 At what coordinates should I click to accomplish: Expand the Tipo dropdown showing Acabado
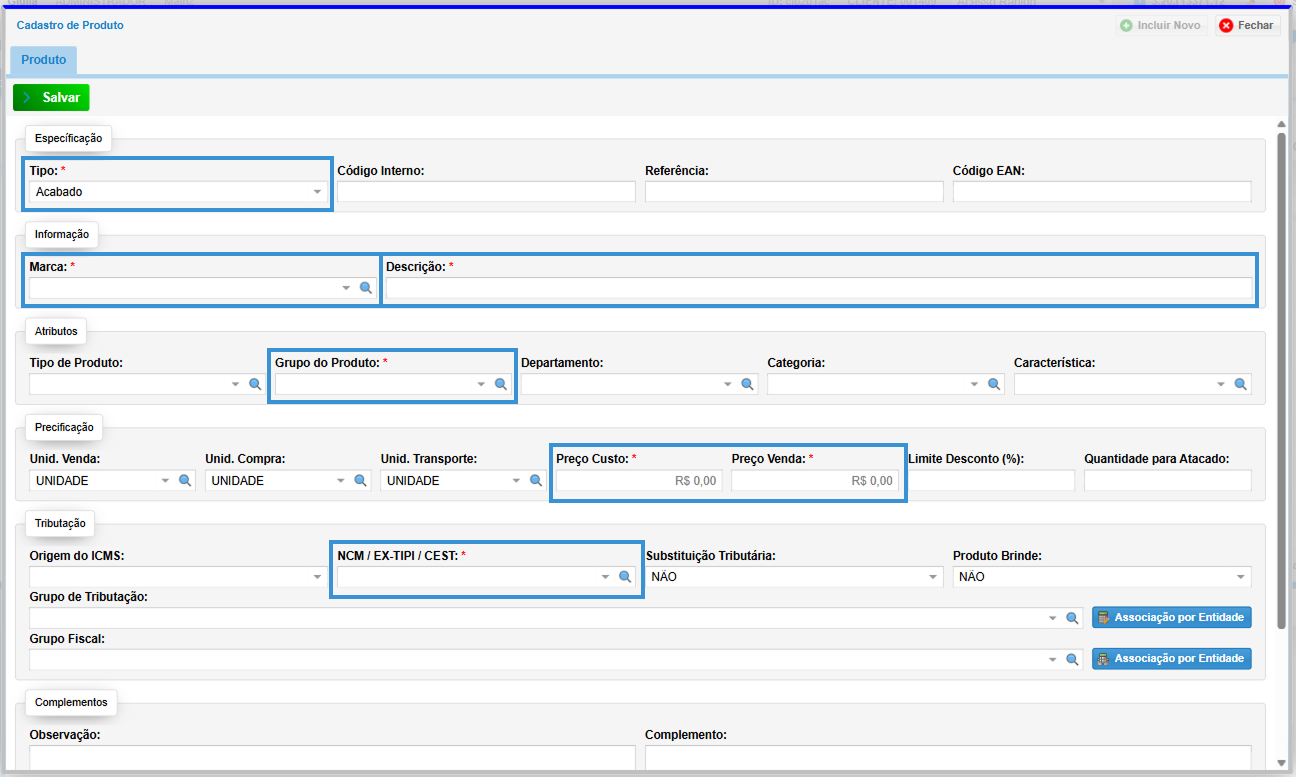(317, 192)
